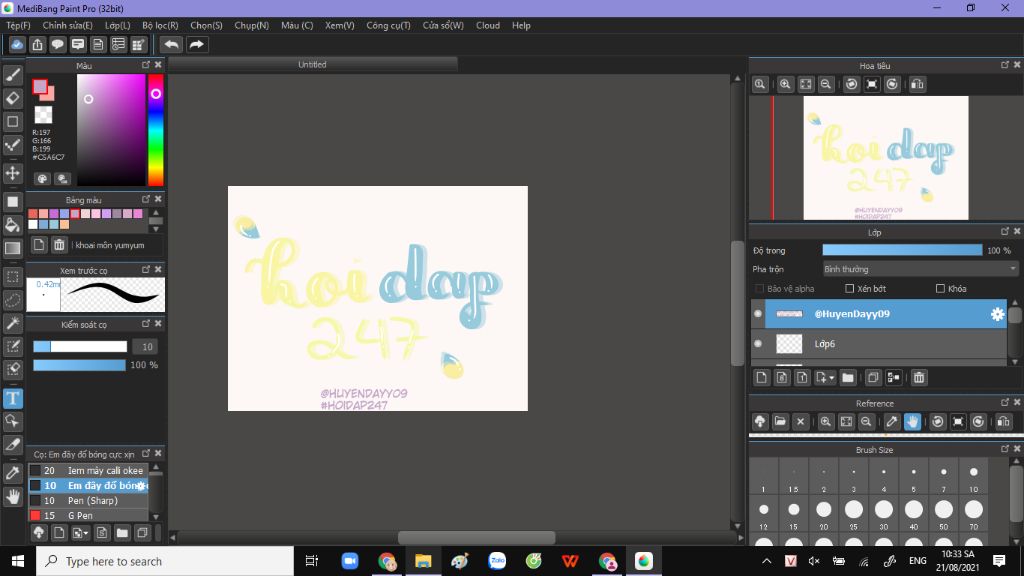Choose the Pen (Sharp) brush
Image resolution: width=1024 pixels, height=576 pixels.
pos(92,501)
